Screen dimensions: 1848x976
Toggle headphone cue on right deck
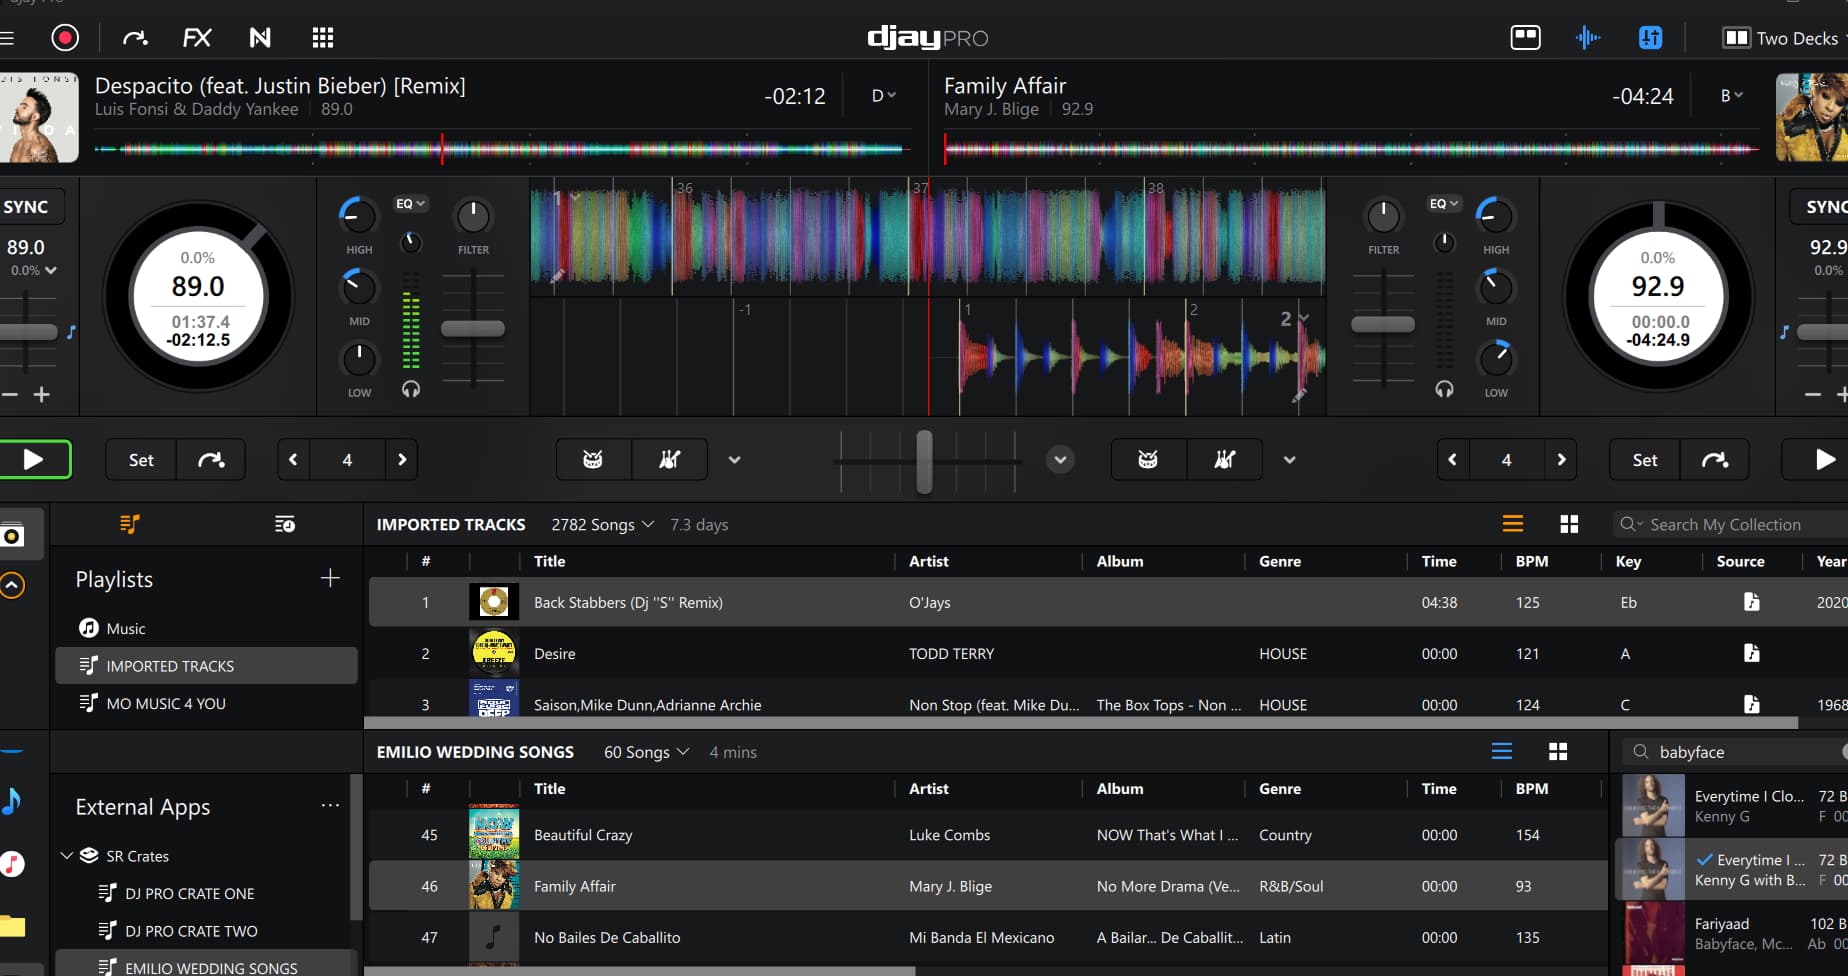[1444, 390]
